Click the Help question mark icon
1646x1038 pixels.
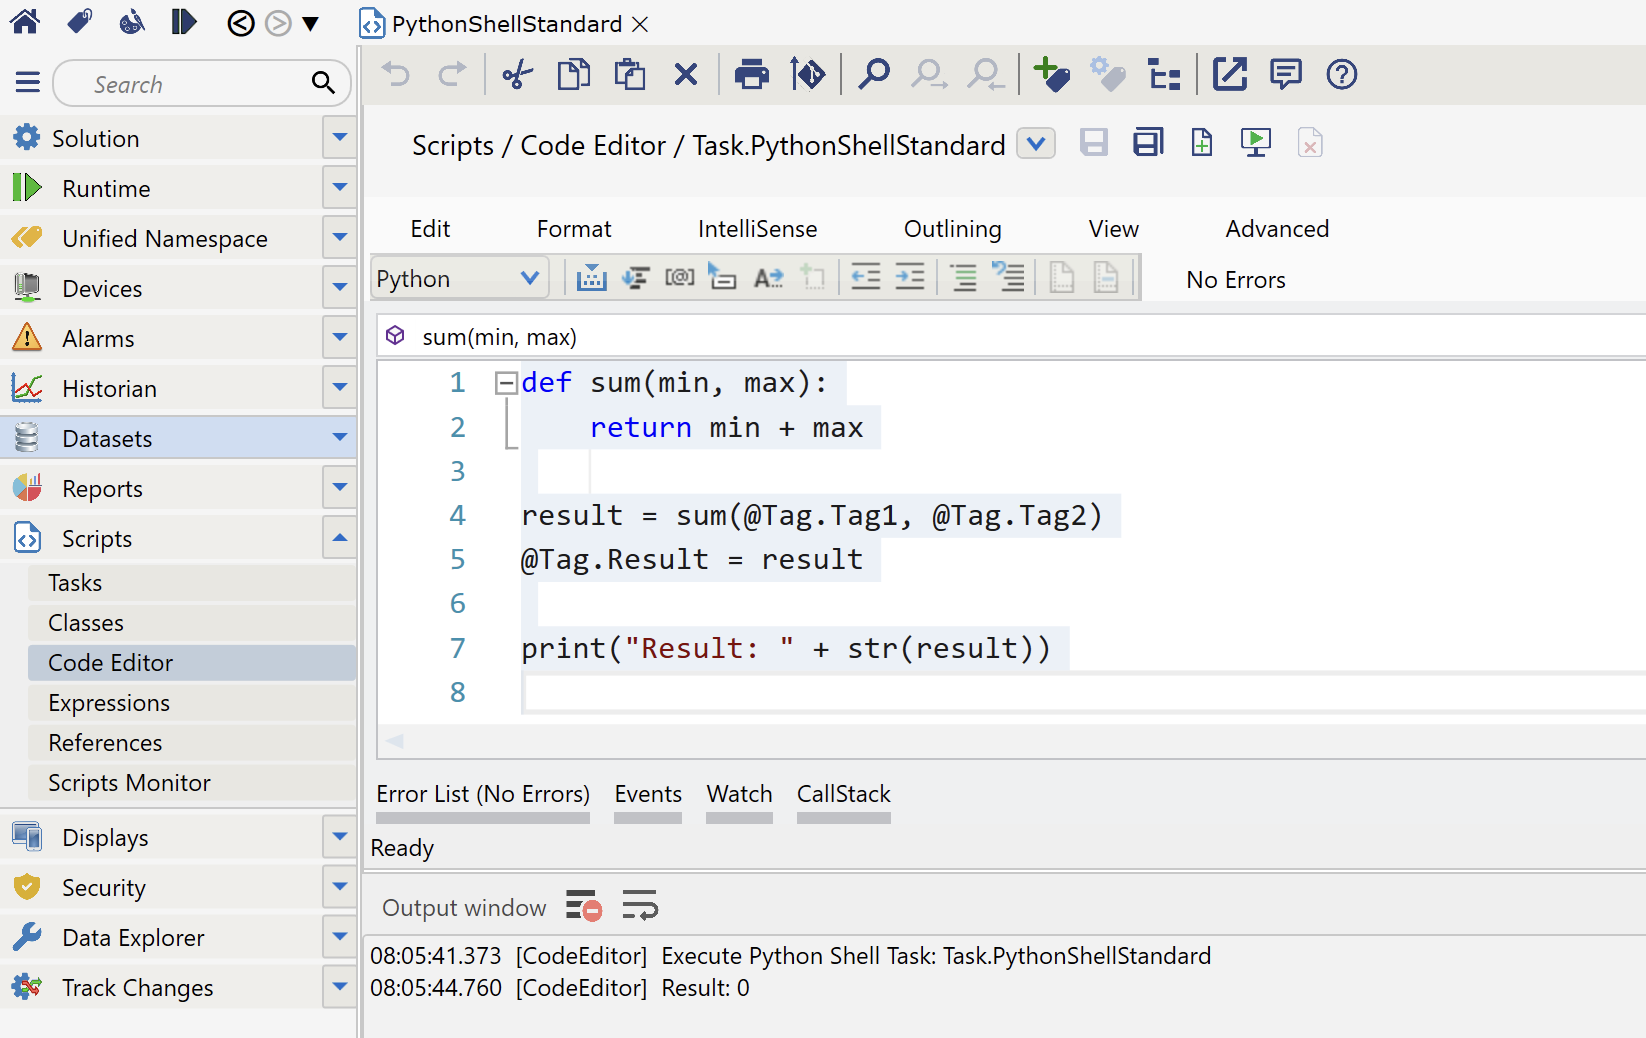(1341, 75)
